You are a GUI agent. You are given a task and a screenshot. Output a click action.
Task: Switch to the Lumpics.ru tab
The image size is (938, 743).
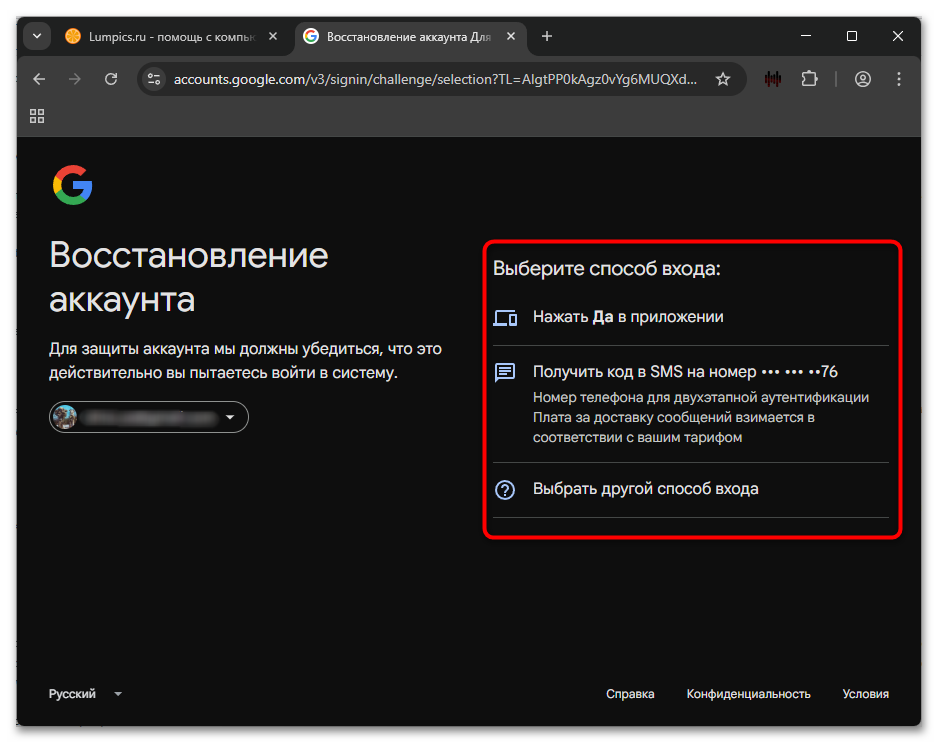(x=172, y=37)
